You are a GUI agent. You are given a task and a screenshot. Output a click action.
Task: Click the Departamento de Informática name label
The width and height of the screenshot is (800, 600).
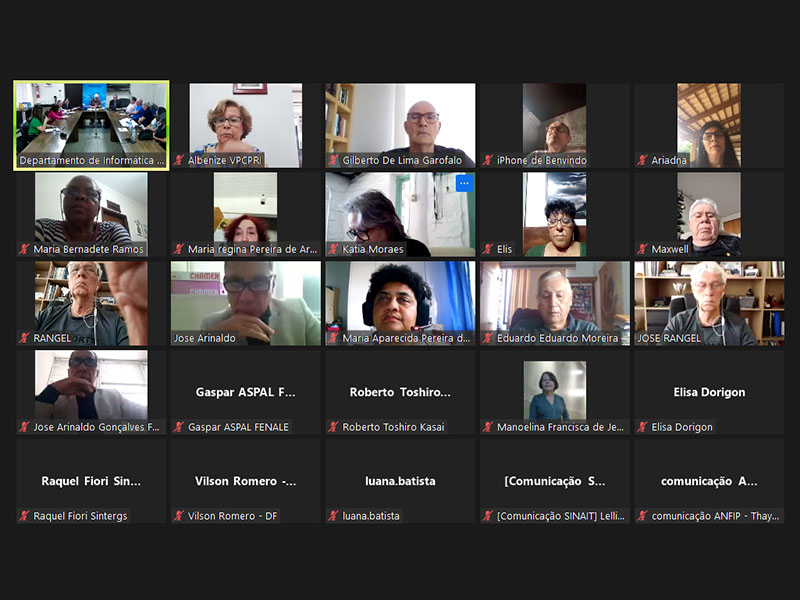[x=91, y=160]
